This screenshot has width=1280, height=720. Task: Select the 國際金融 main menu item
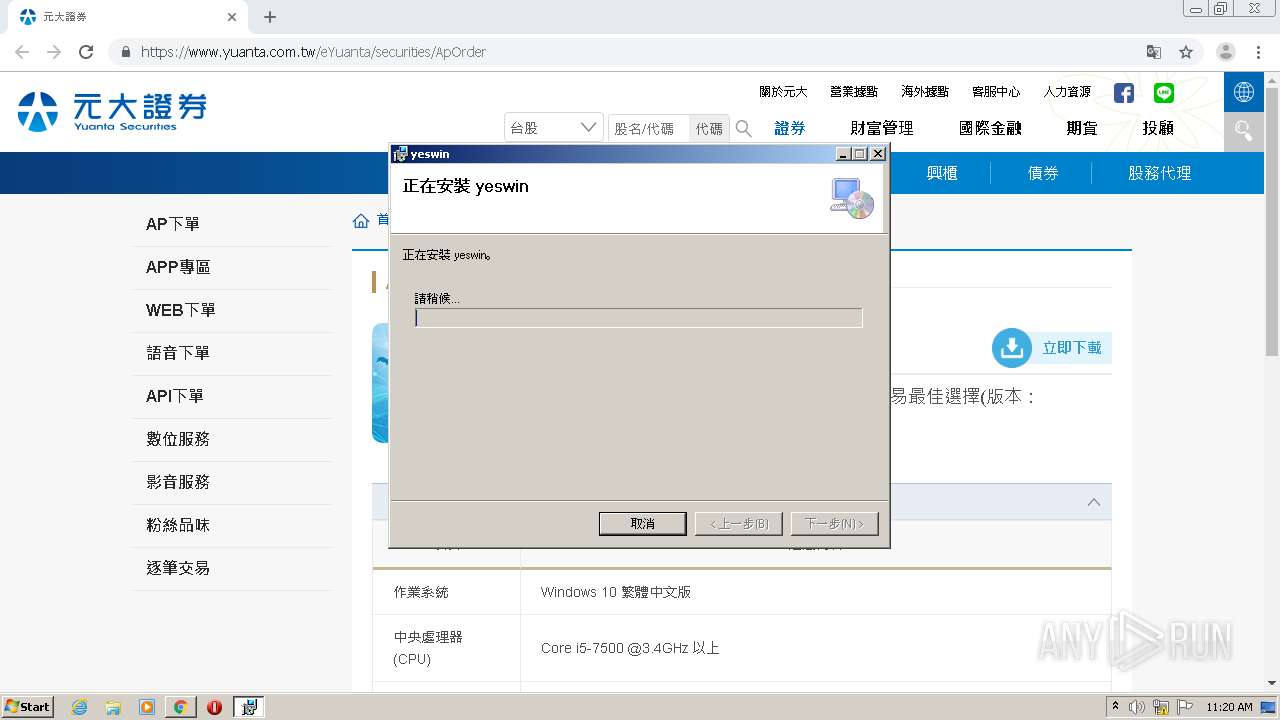[990, 128]
